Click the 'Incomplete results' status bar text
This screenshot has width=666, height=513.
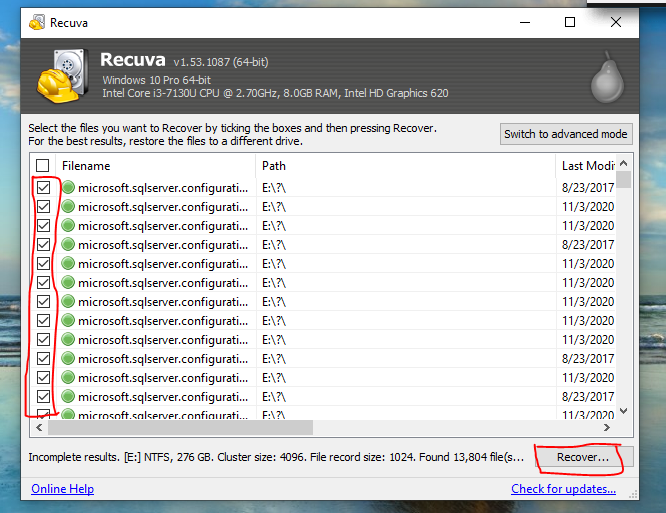tap(276, 457)
